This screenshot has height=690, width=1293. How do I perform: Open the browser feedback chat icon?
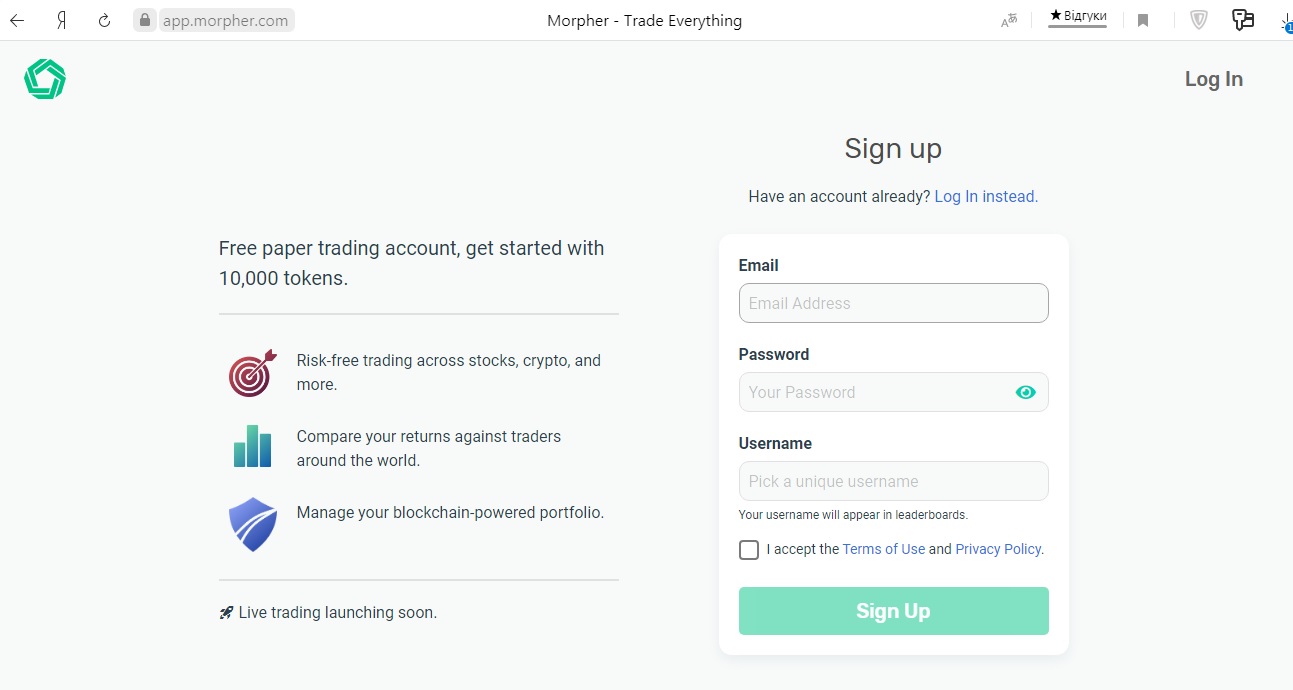click(x=1243, y=19)
